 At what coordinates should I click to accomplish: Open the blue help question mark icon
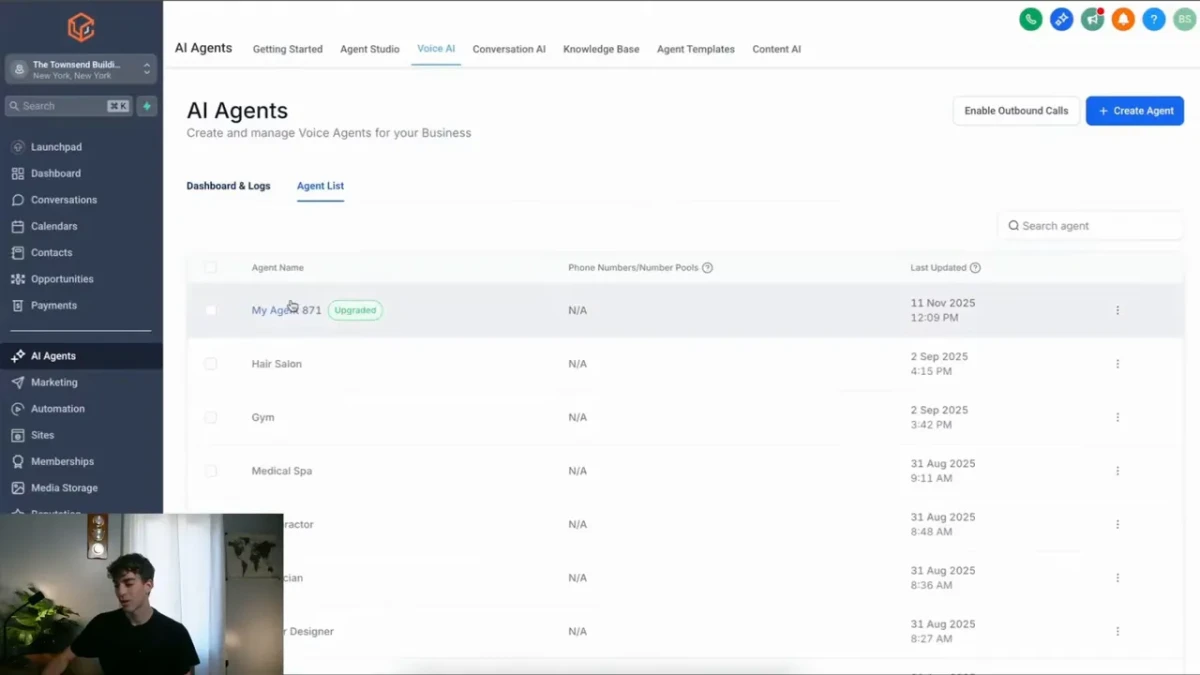coord(1154,19)
